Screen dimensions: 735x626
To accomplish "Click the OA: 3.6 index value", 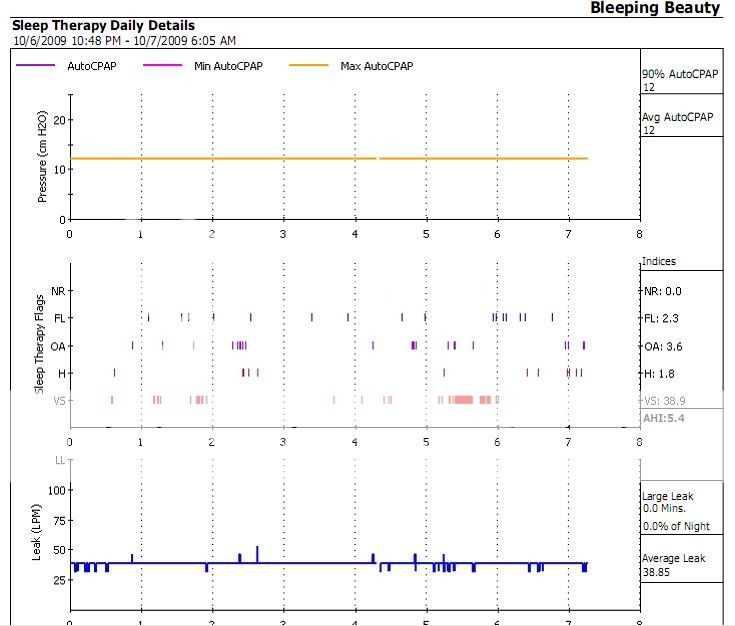I will click(663, 347).
